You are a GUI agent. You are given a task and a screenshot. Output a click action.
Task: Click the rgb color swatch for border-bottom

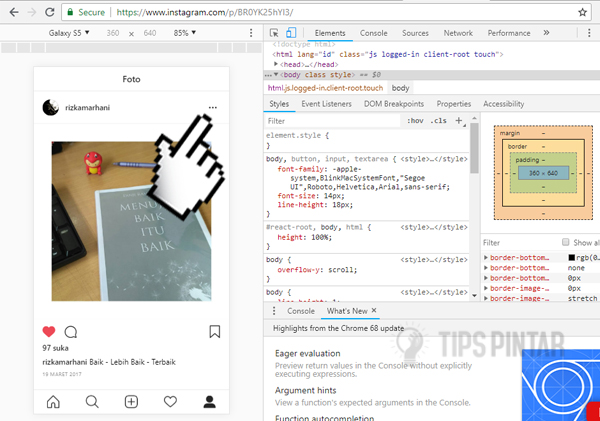(x=572, y=258)
